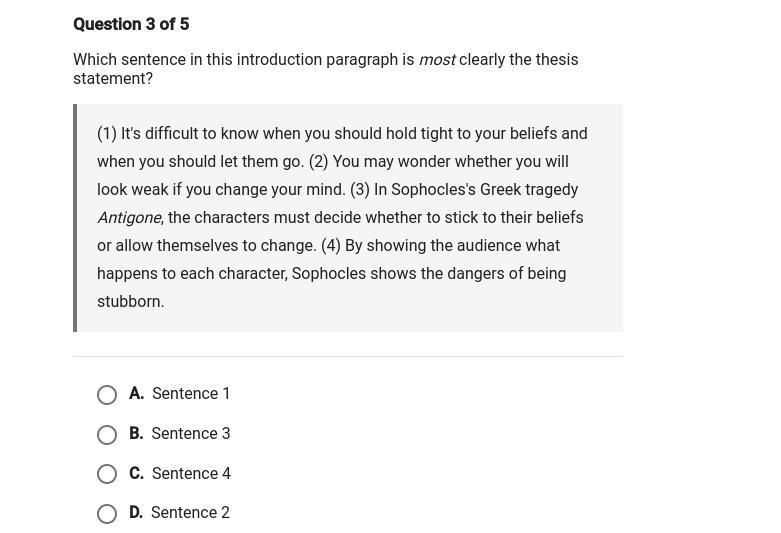Click the italic title 'Antigone' in the passage
The height and width of the screenshot is (533, 781).
(x=129, y=218)
